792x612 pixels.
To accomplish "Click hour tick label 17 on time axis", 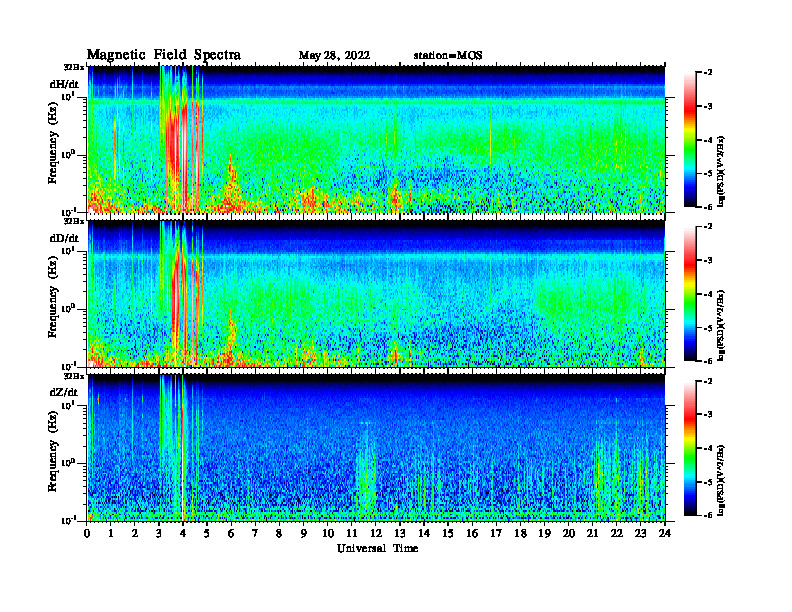I will (496, 533).
